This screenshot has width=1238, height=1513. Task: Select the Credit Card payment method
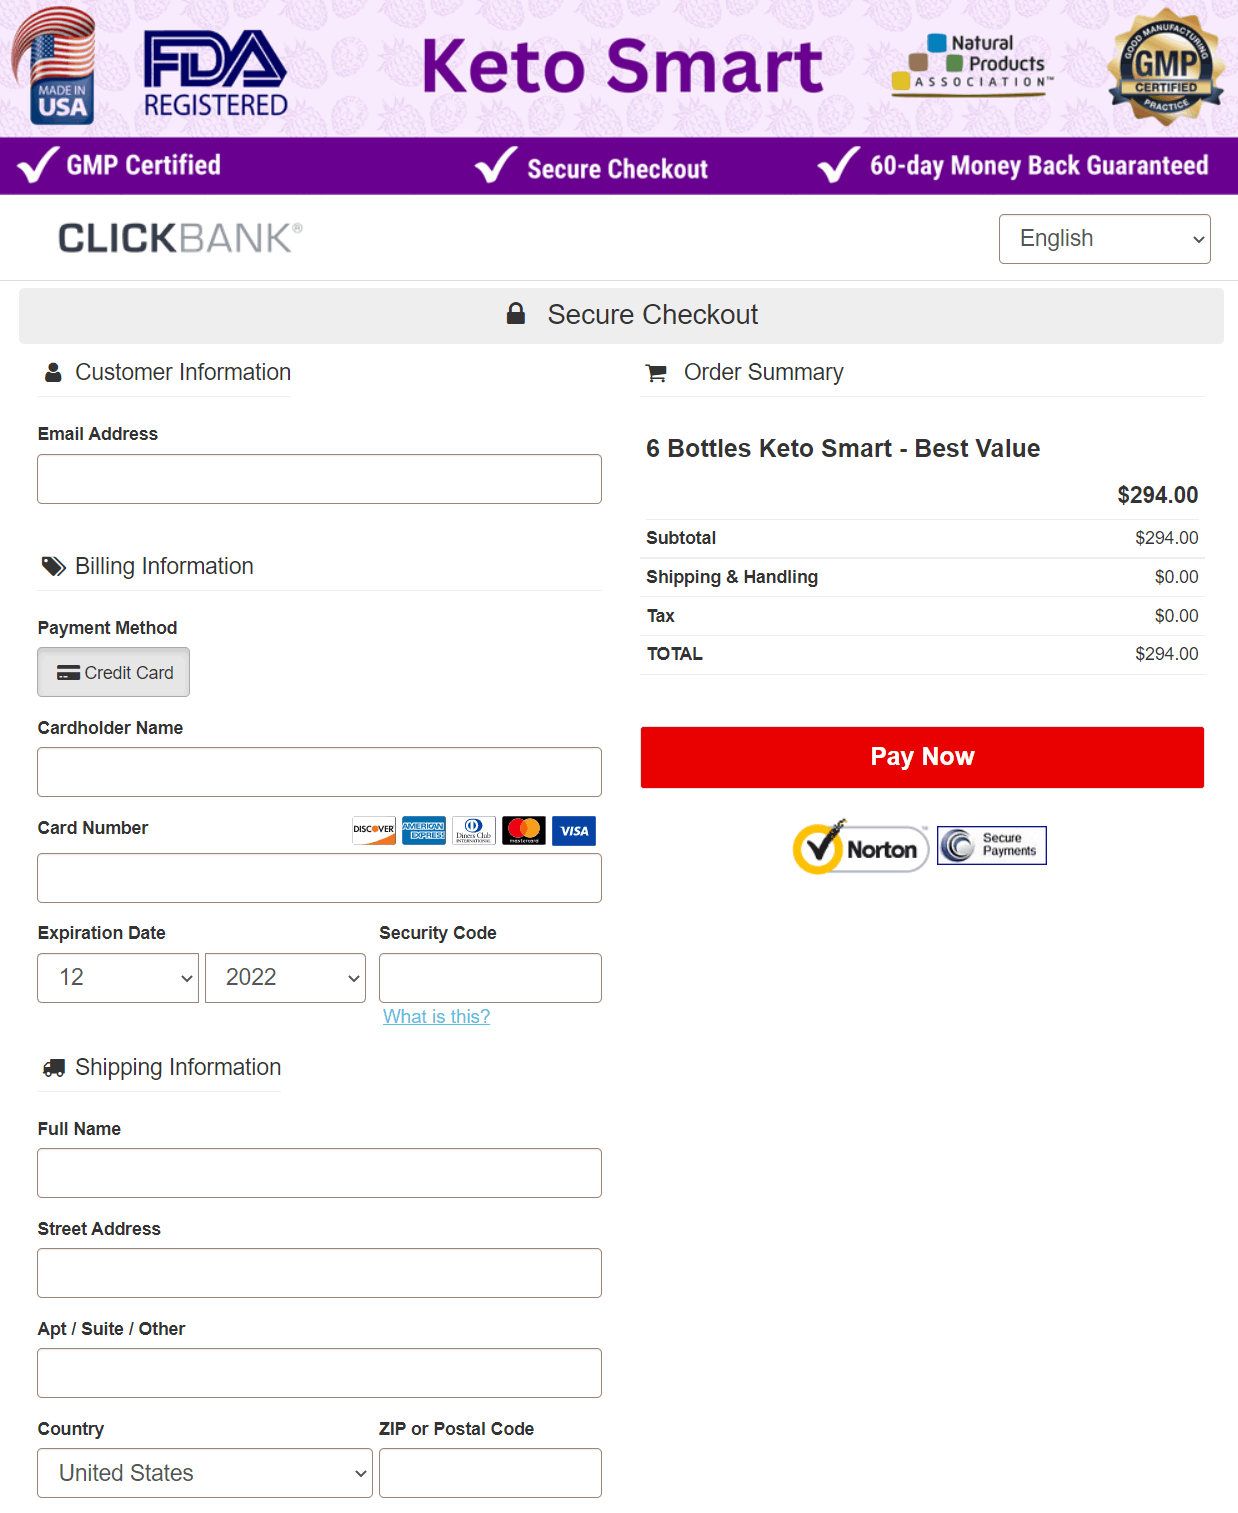(114, 673)
